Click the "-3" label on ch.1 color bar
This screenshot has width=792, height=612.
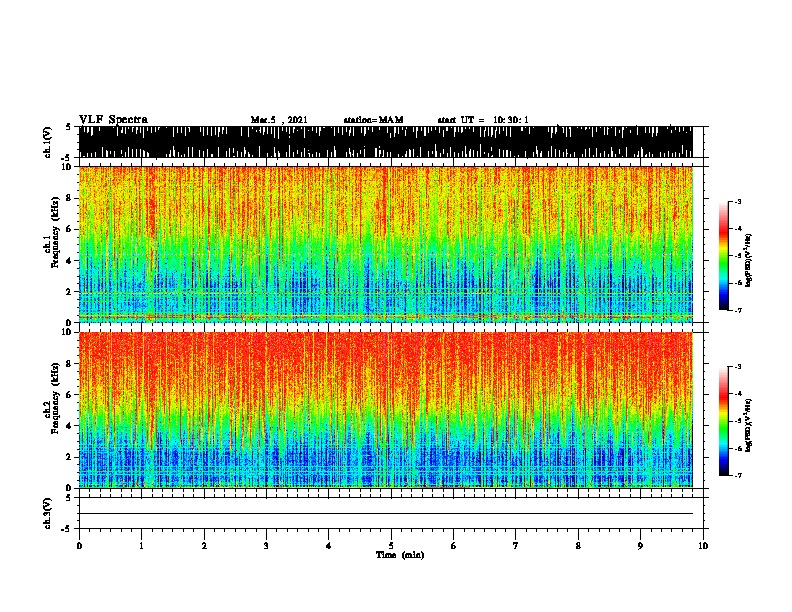coord(737,202)
